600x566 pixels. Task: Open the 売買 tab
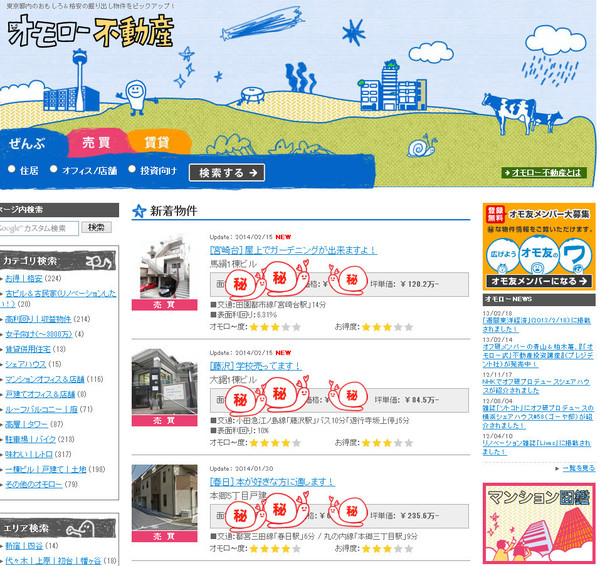click(x=96, y=143)
